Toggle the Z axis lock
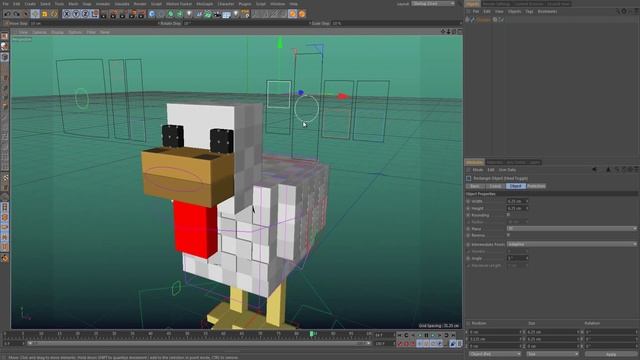 pyautogui.click(x=85, y=14)
